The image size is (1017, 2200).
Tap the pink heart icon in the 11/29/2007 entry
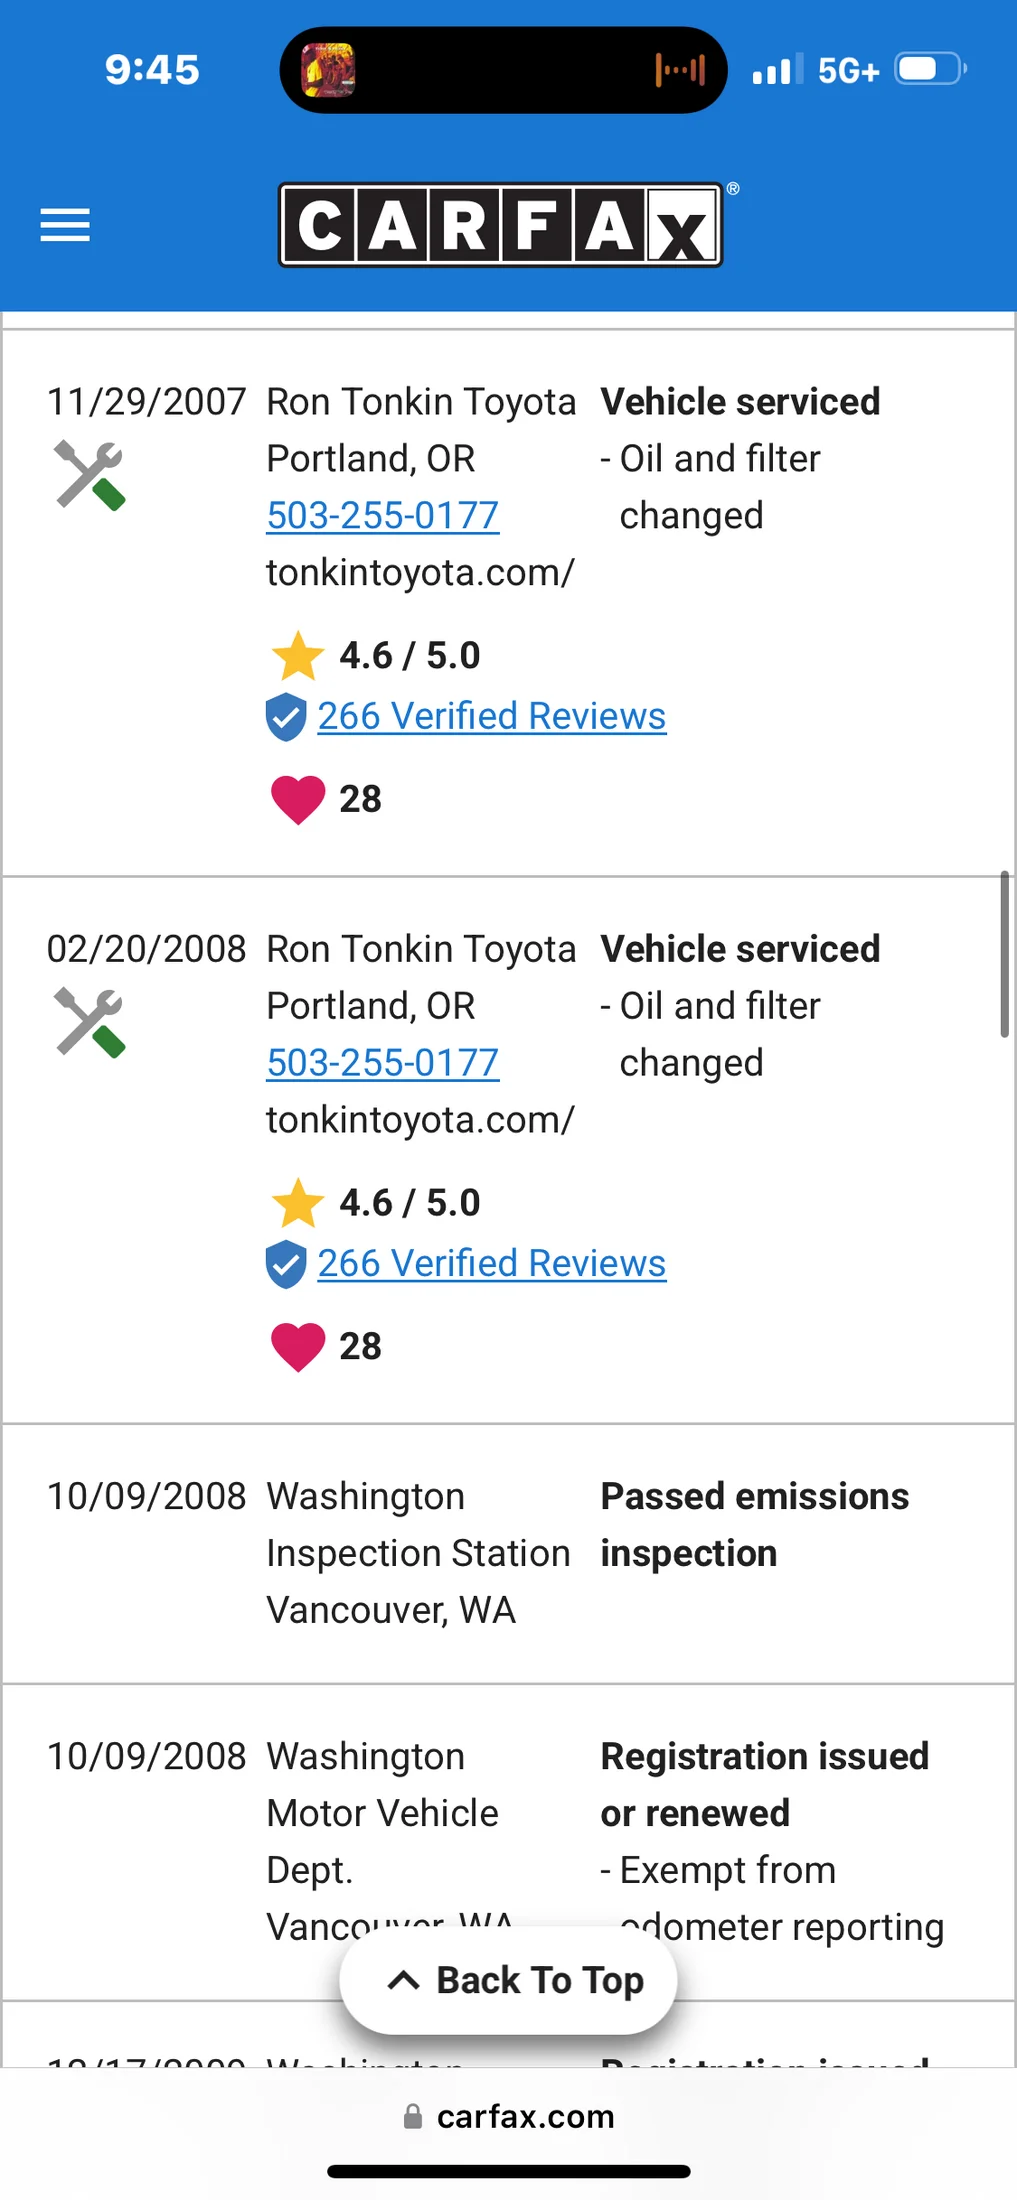298,800
